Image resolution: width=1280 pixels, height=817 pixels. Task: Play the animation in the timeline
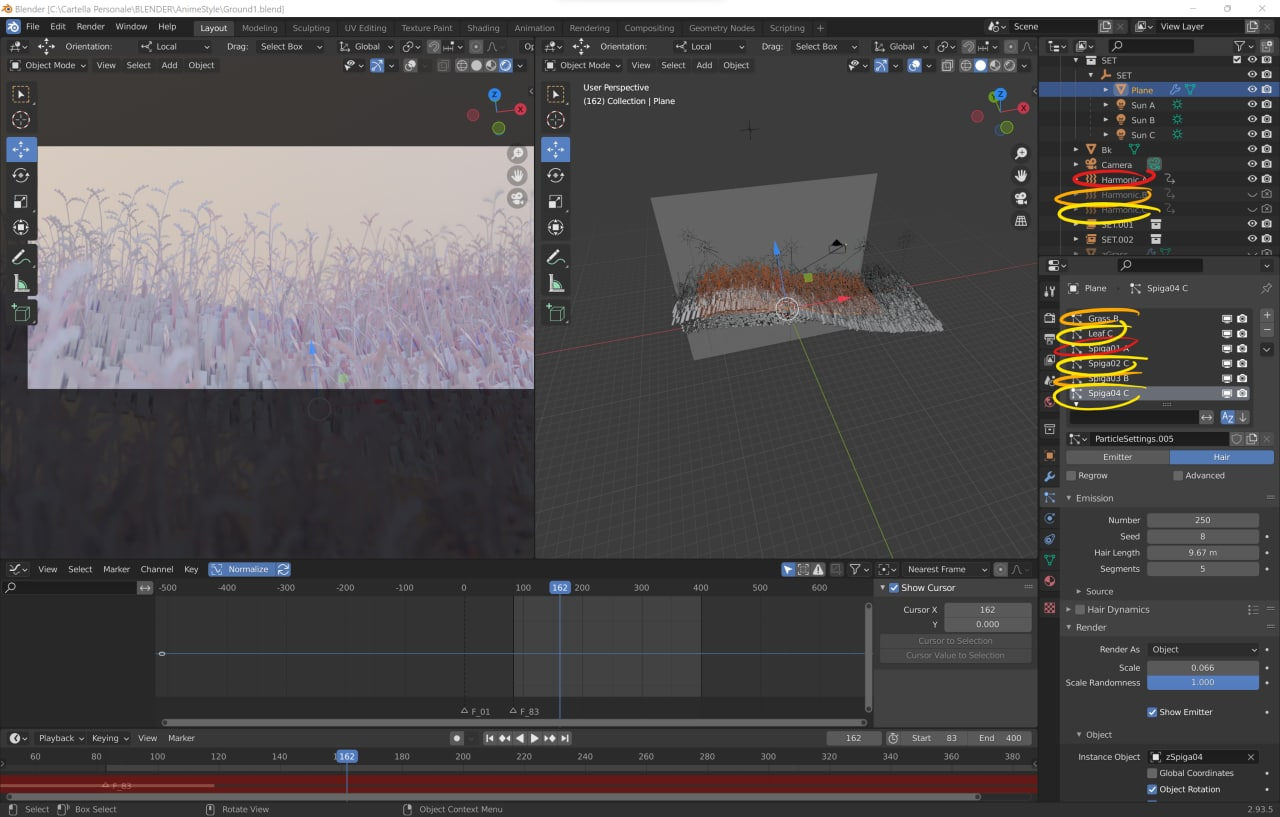click(534, 738)
